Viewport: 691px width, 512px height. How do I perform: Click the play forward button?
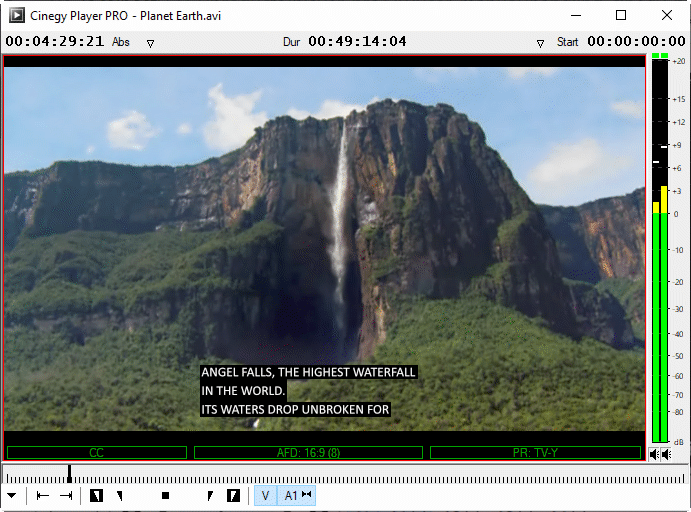click(210, 496)
